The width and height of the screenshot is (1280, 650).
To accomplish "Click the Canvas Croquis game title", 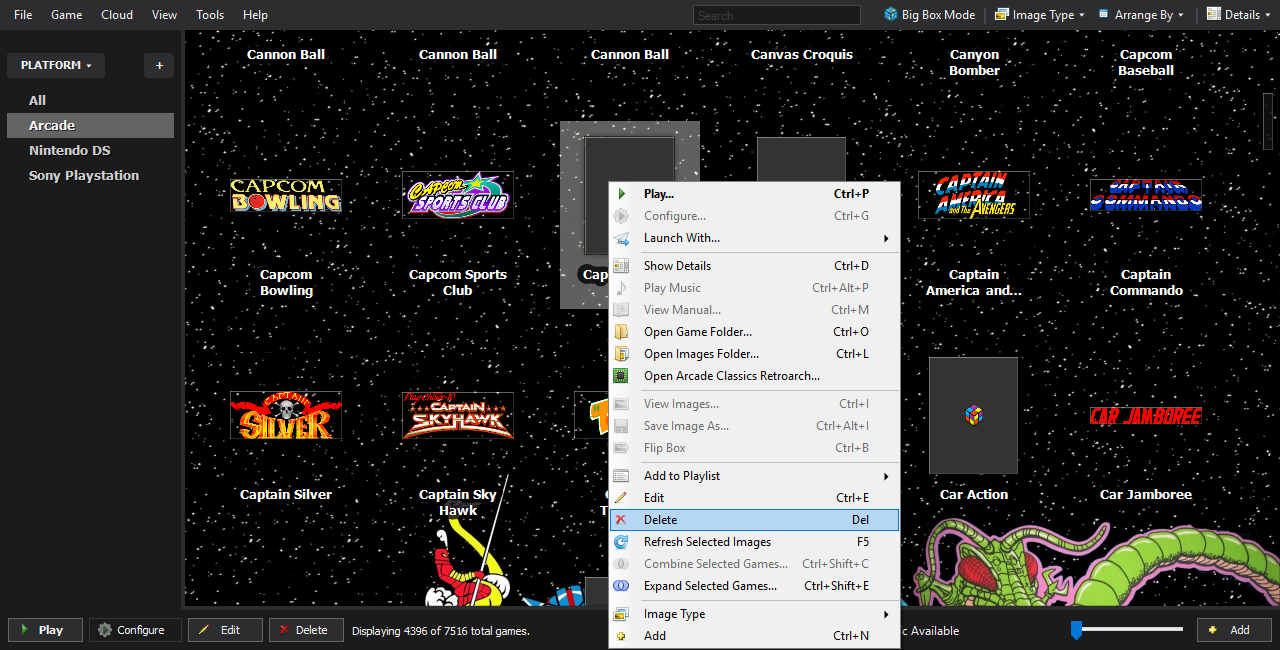I will pos(802,55).
